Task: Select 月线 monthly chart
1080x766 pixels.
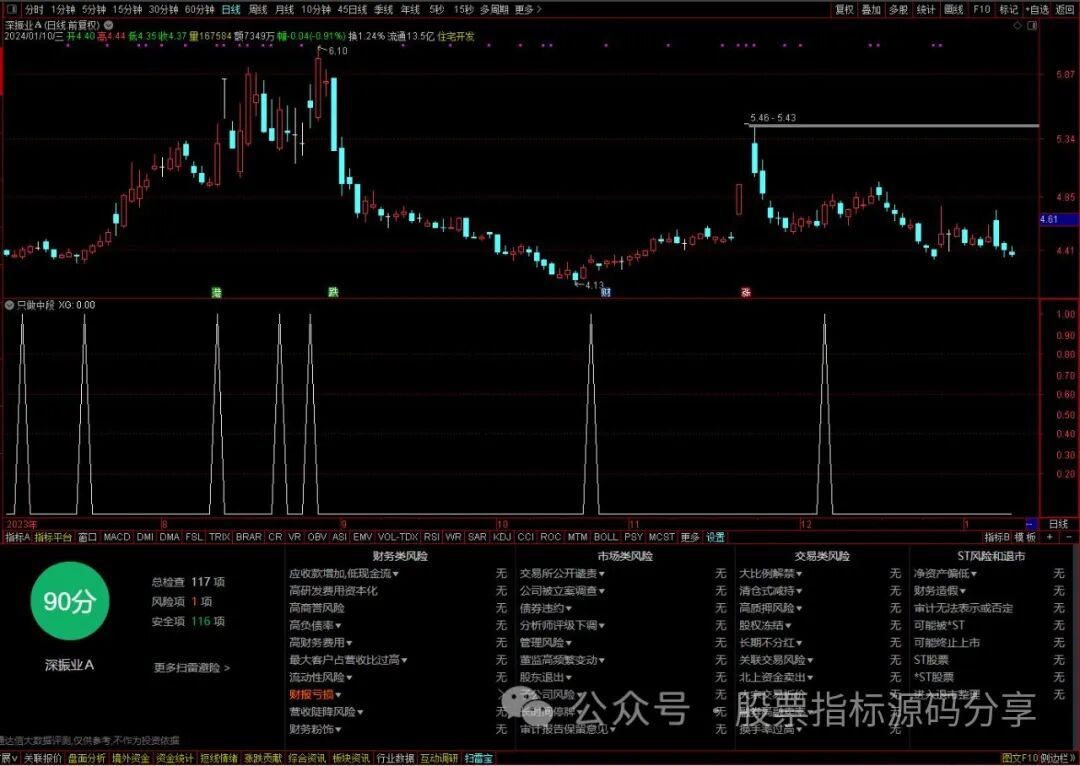Action: [284, 10]
